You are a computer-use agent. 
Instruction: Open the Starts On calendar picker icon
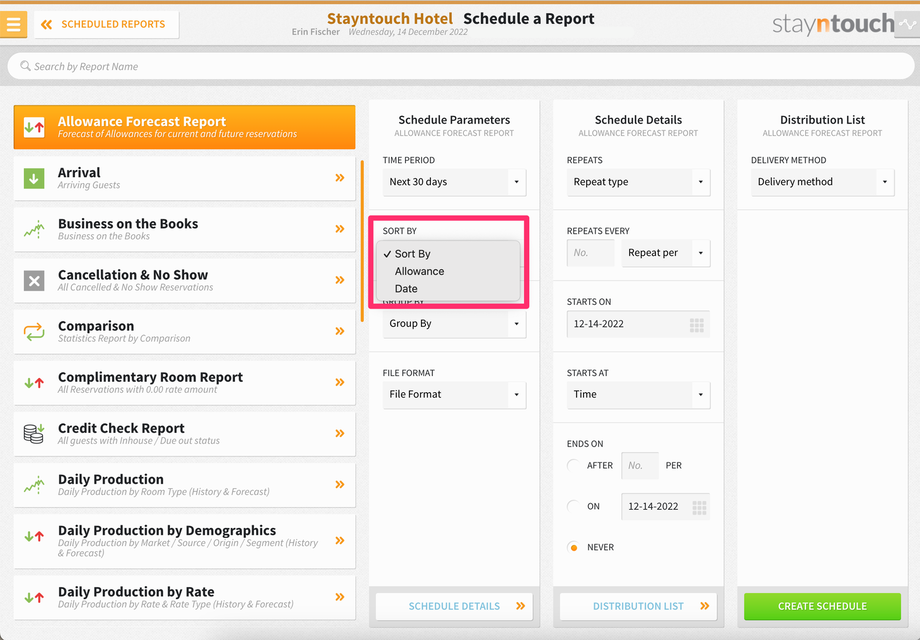click(696, 325)
